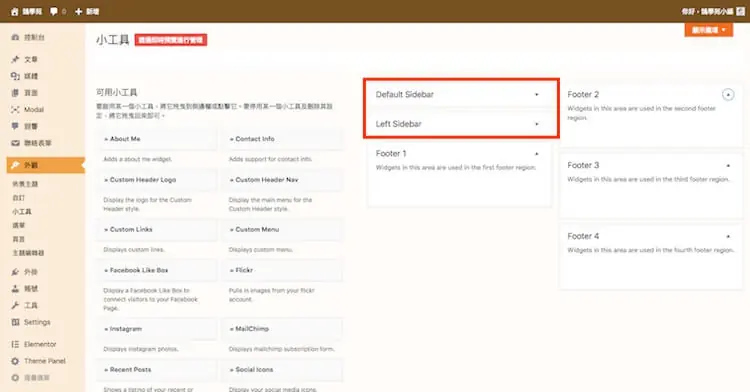Expand the Custom Header Logo widget

tap(157, 180)
